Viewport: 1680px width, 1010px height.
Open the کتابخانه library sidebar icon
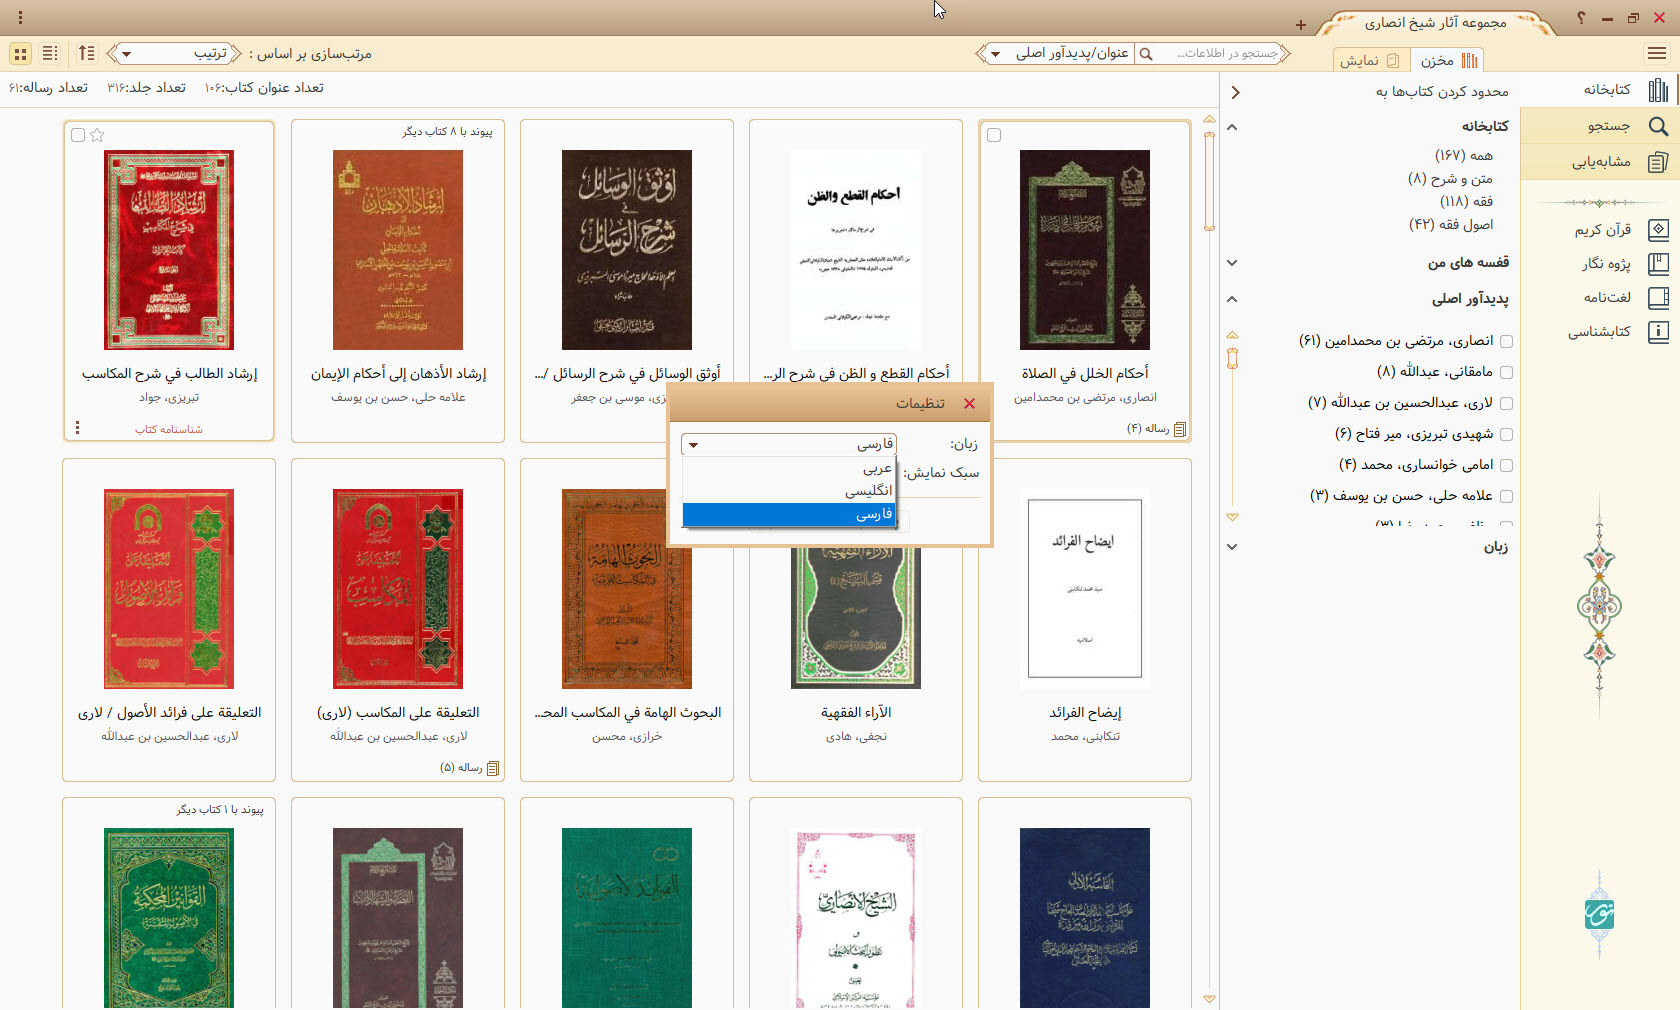click(1658, 90)
